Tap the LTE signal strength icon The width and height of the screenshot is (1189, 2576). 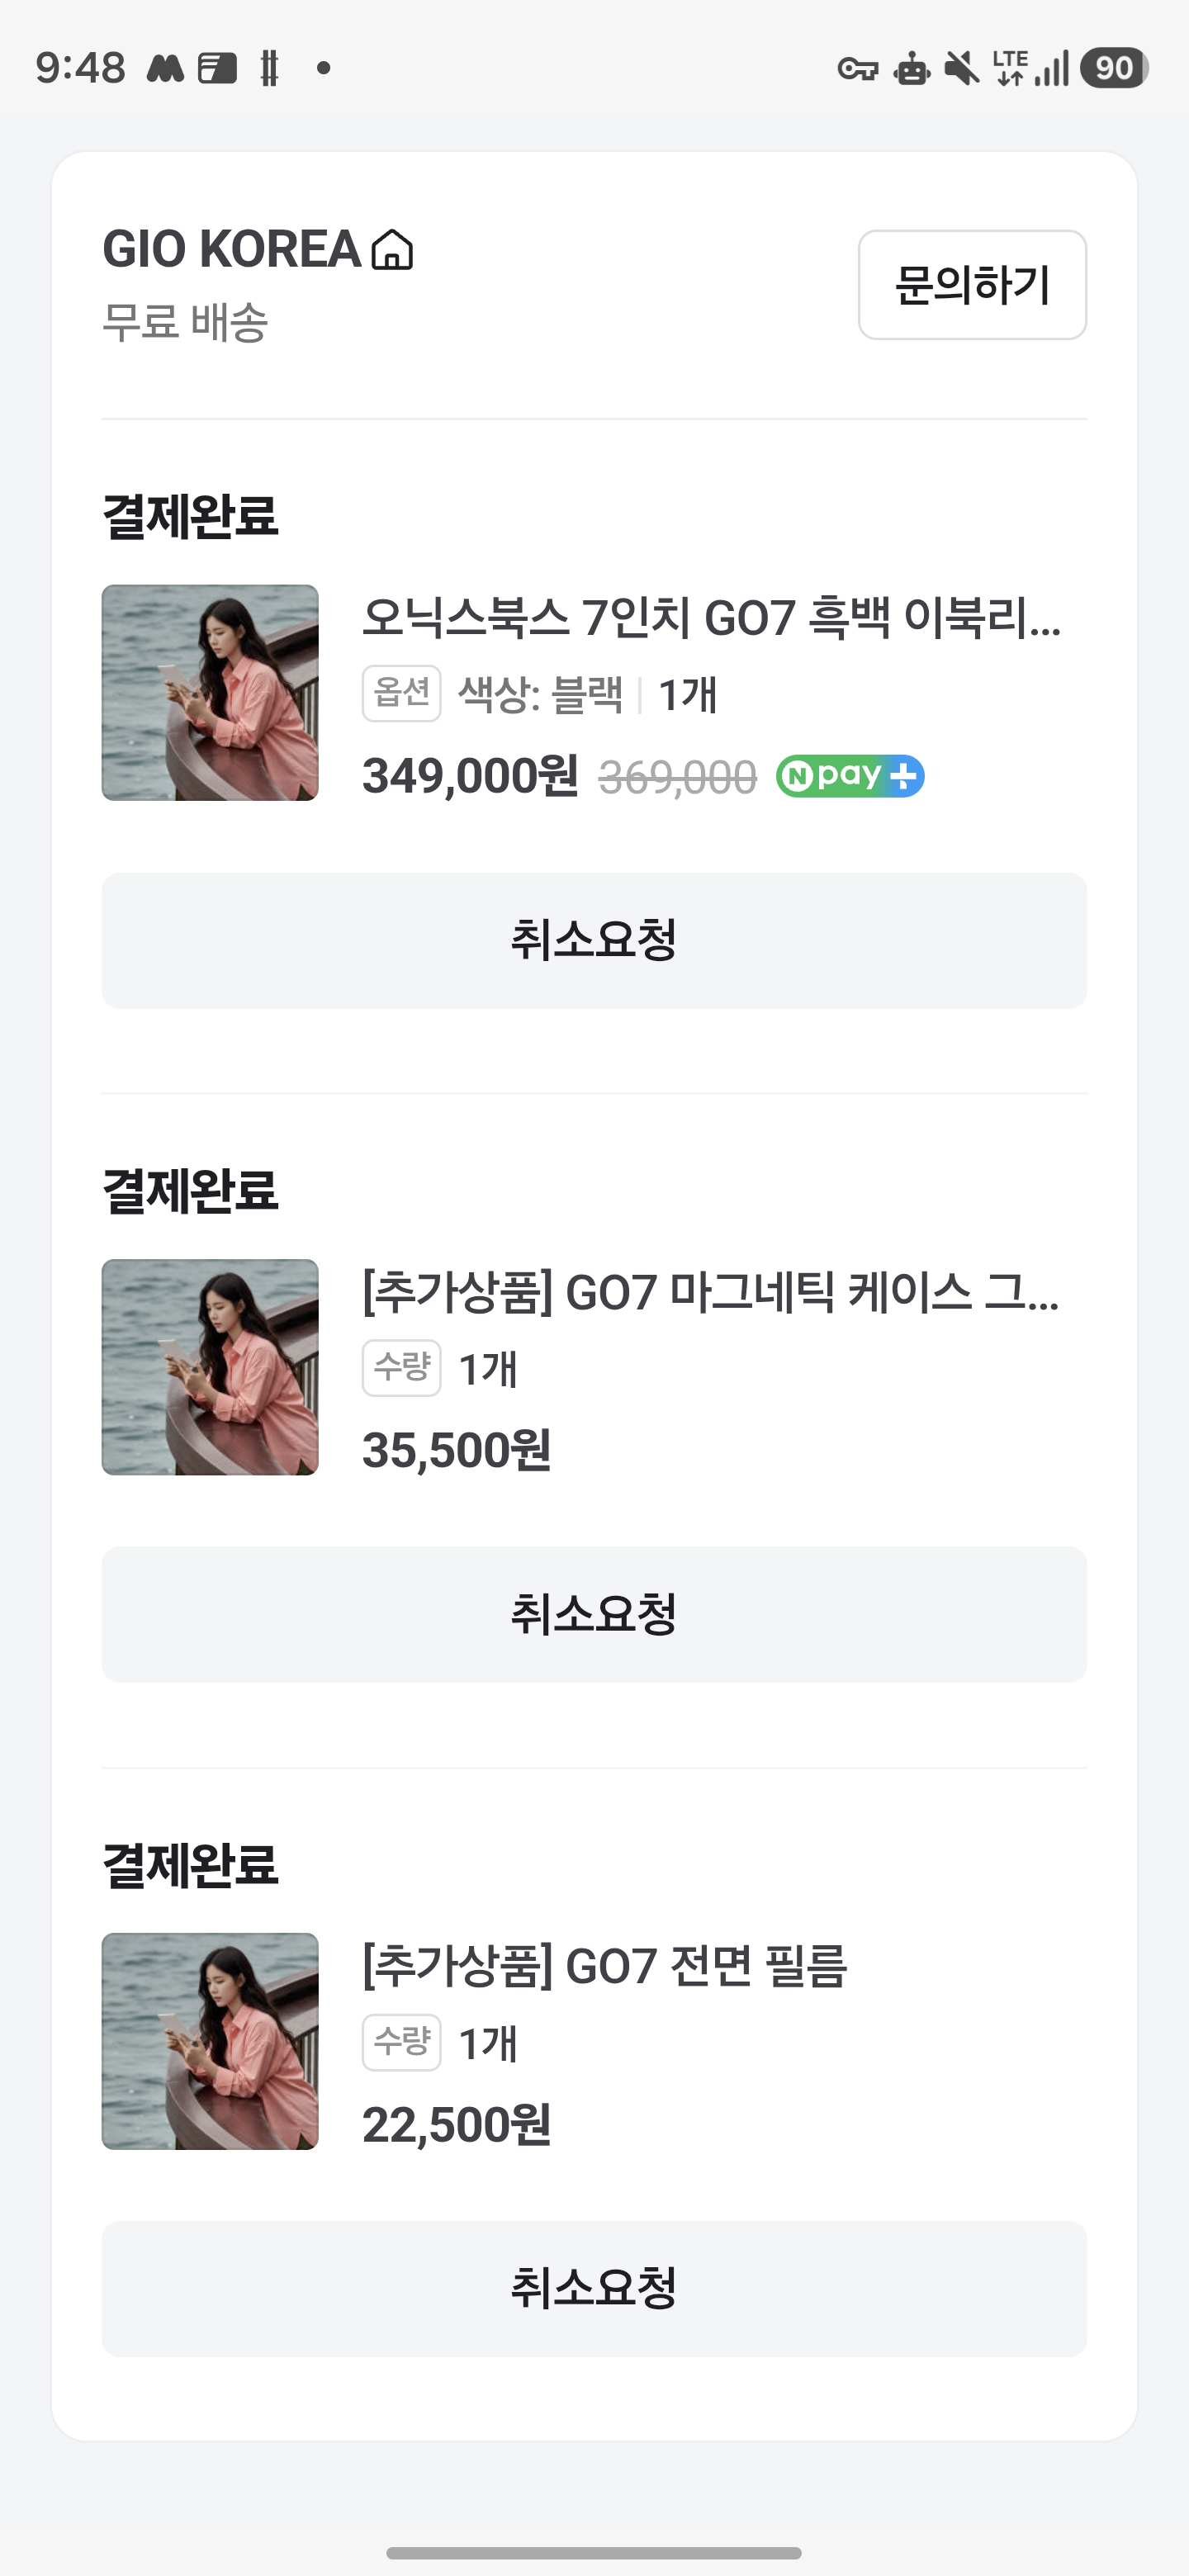tap(1031, 68)
